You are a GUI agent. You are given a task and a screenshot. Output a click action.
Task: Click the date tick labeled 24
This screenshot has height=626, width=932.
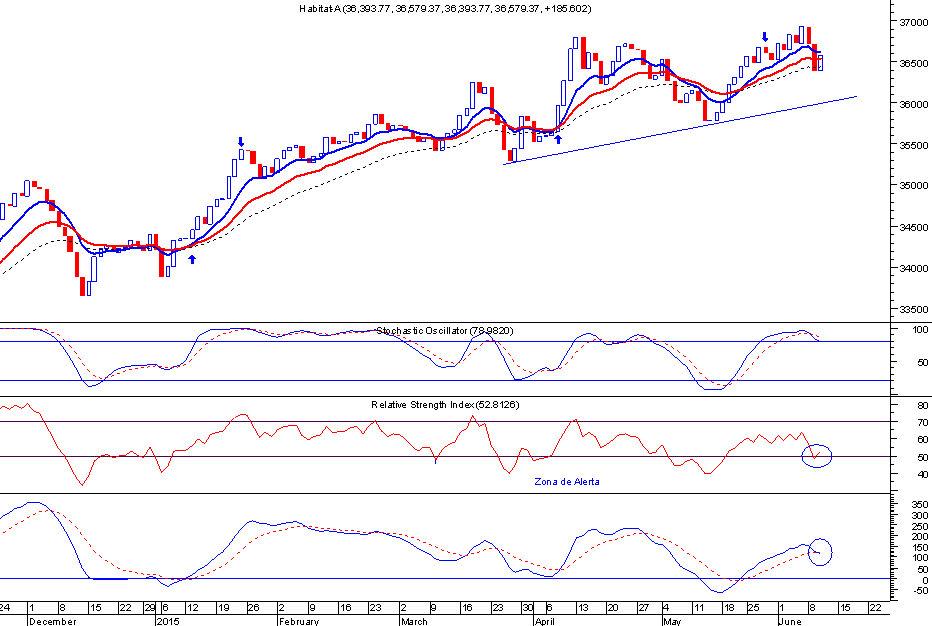(5, 608)
